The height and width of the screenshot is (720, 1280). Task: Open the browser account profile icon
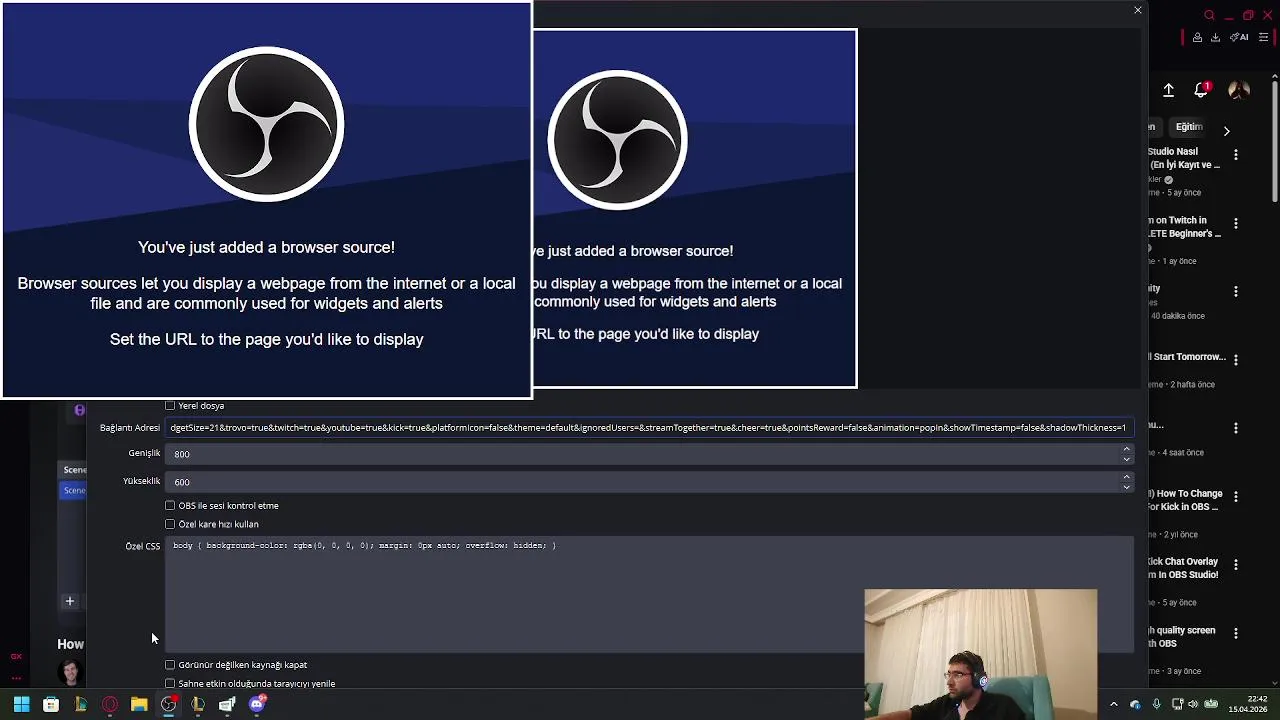(x=1197, y=38)
